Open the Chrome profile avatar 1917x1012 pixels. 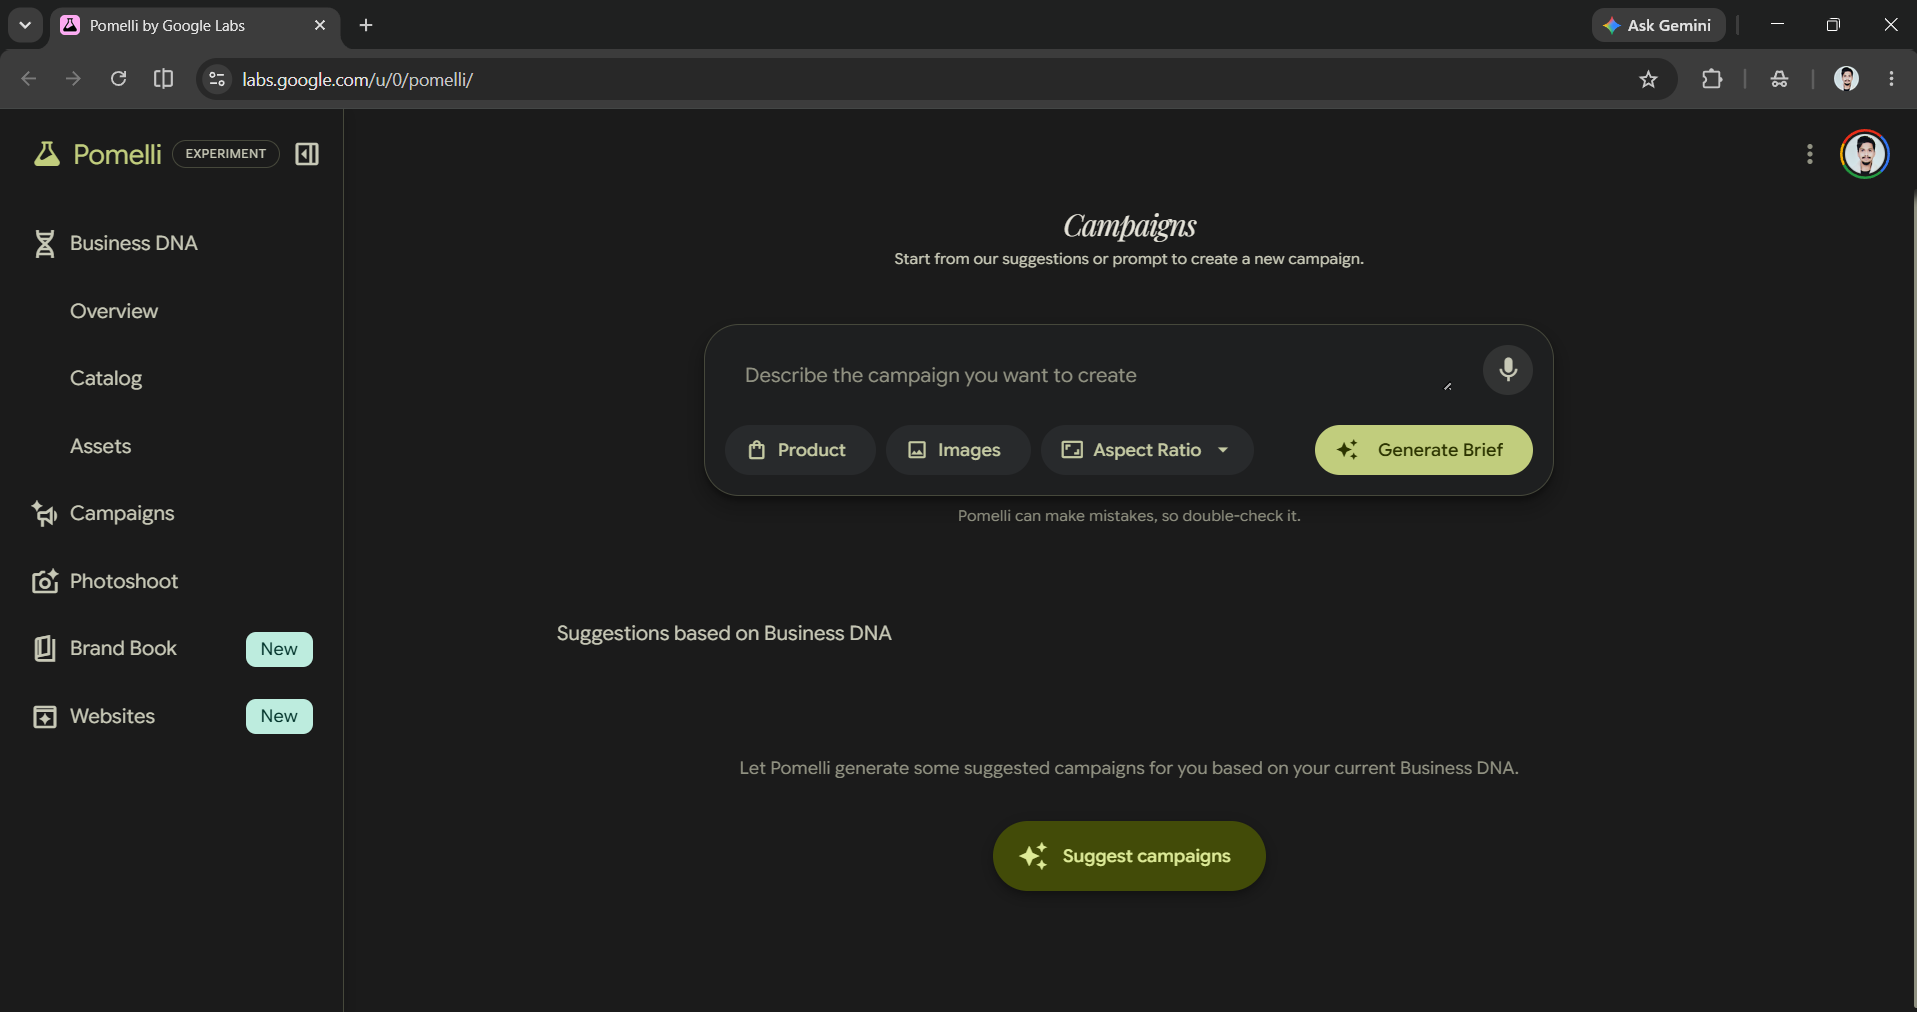tap(1846, 79)
